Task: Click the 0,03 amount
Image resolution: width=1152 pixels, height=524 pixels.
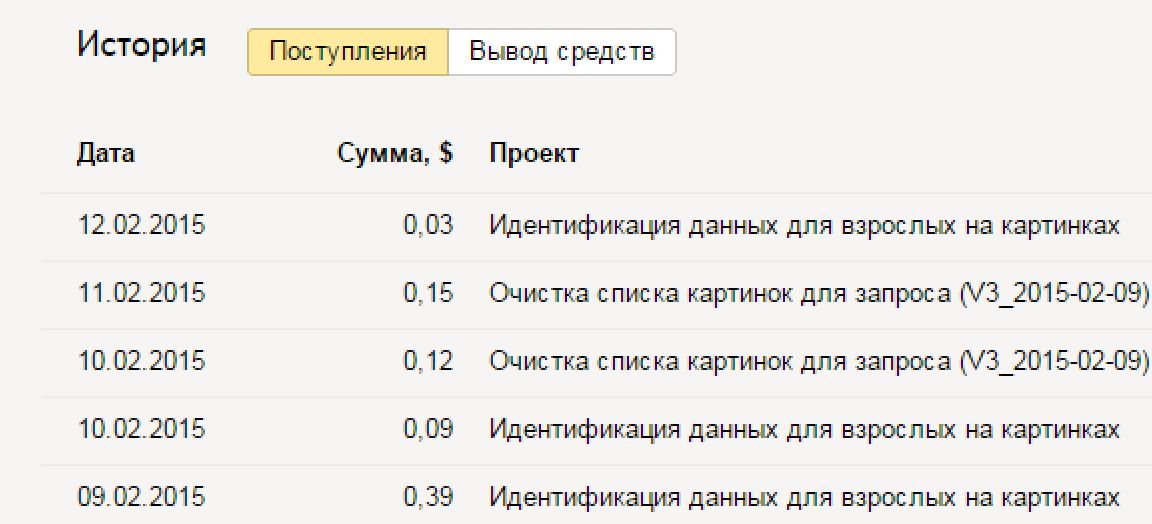Action: pos(428,225)
